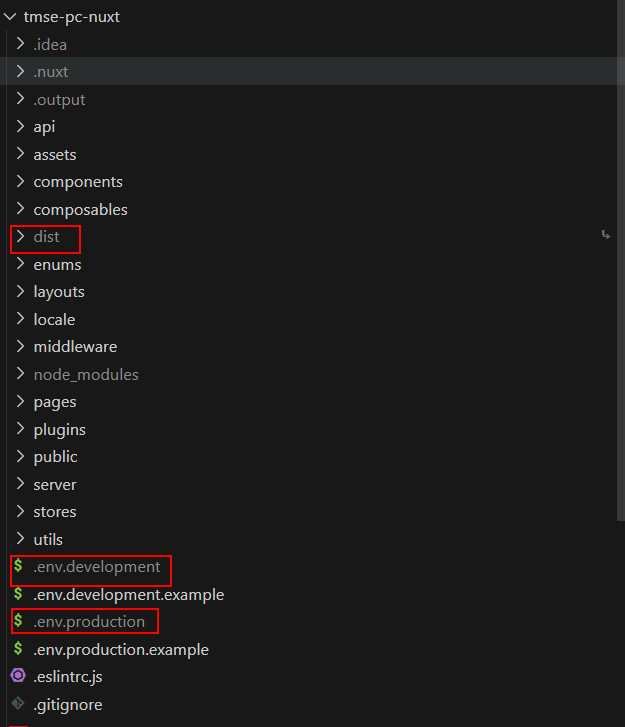Screen dimensions: 625x727
Task: Expand the server folder chevron
Action: click(x=21, y=484)
